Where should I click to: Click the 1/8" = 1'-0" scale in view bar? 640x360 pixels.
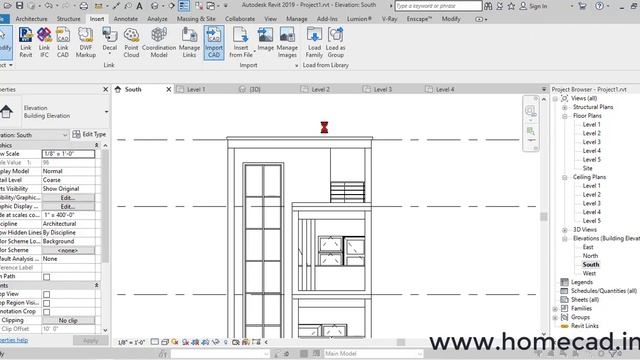[131, 342]
